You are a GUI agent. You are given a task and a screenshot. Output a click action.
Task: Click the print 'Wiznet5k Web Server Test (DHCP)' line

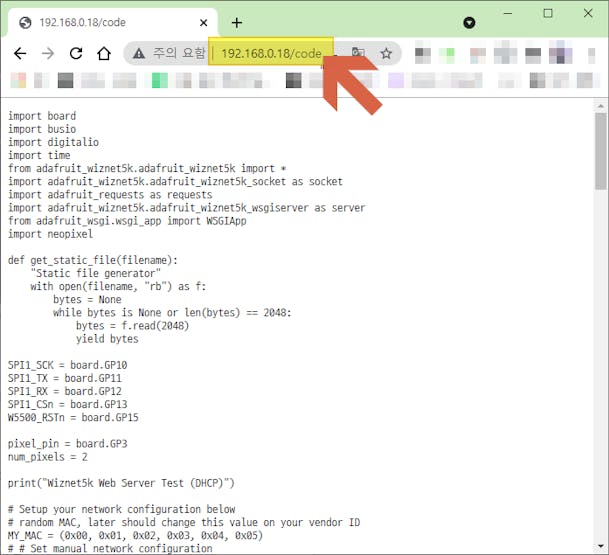point(121,484)
